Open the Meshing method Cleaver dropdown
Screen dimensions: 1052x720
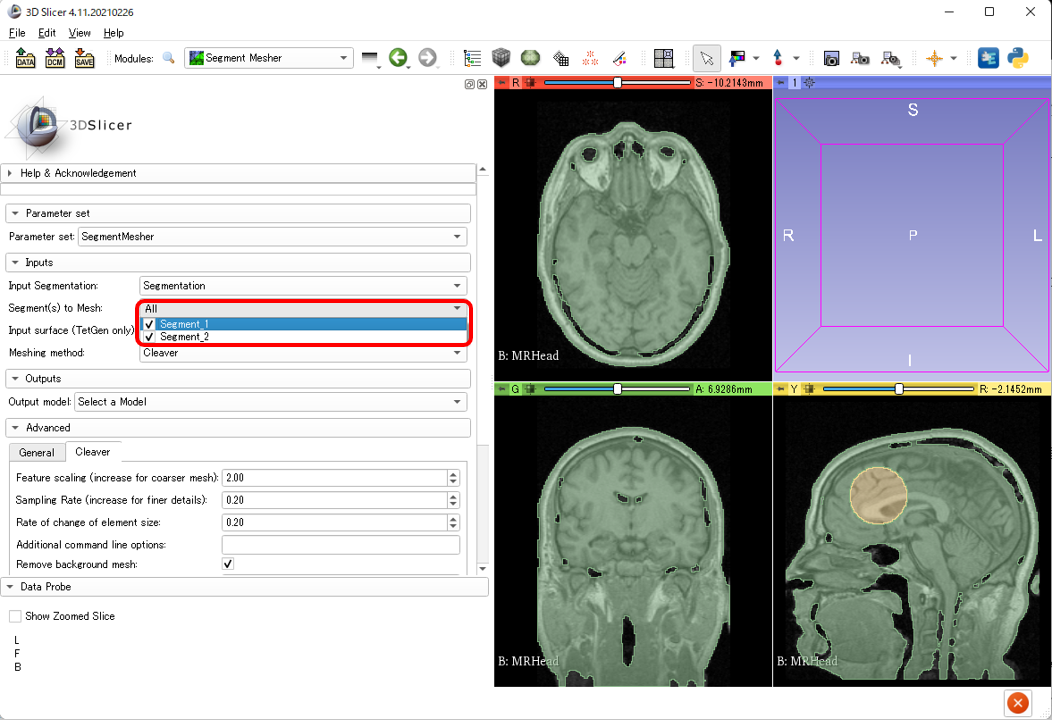303,353
